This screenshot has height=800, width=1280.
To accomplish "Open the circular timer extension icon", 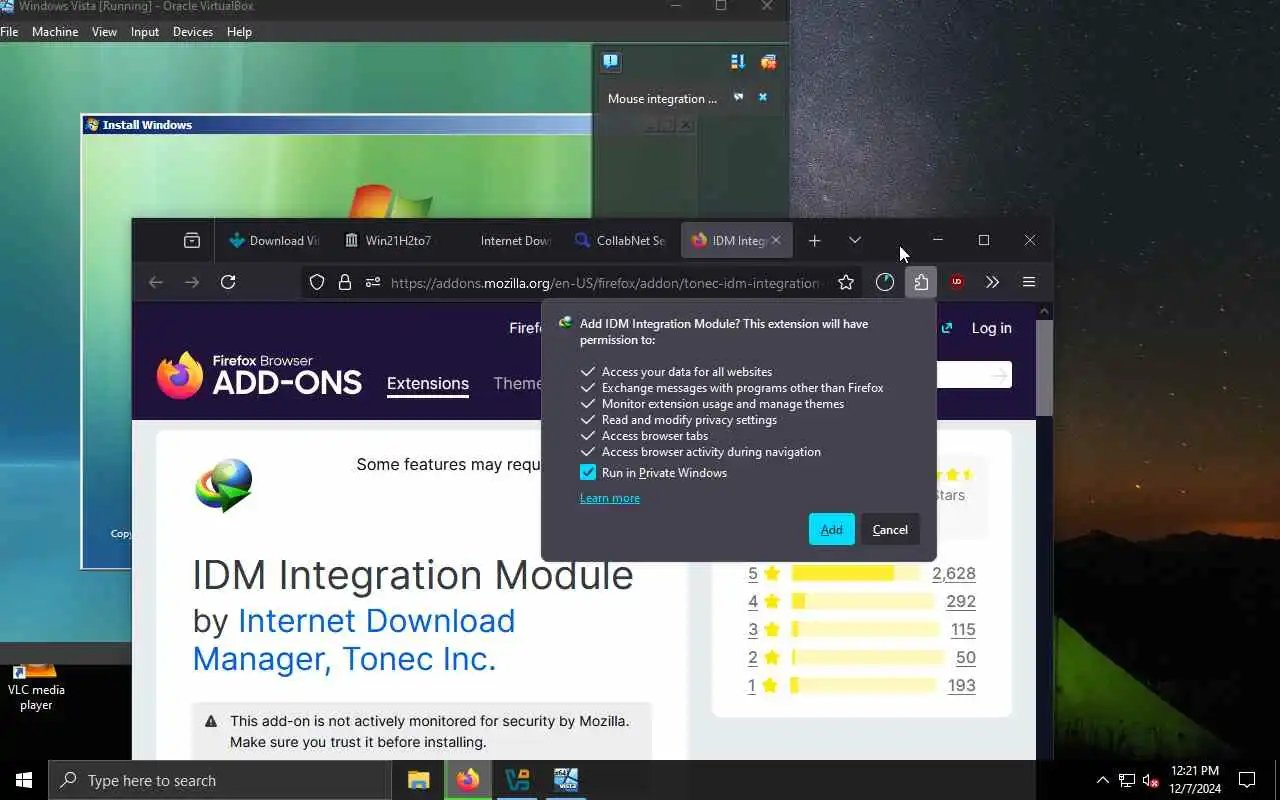I will (885, 282).
